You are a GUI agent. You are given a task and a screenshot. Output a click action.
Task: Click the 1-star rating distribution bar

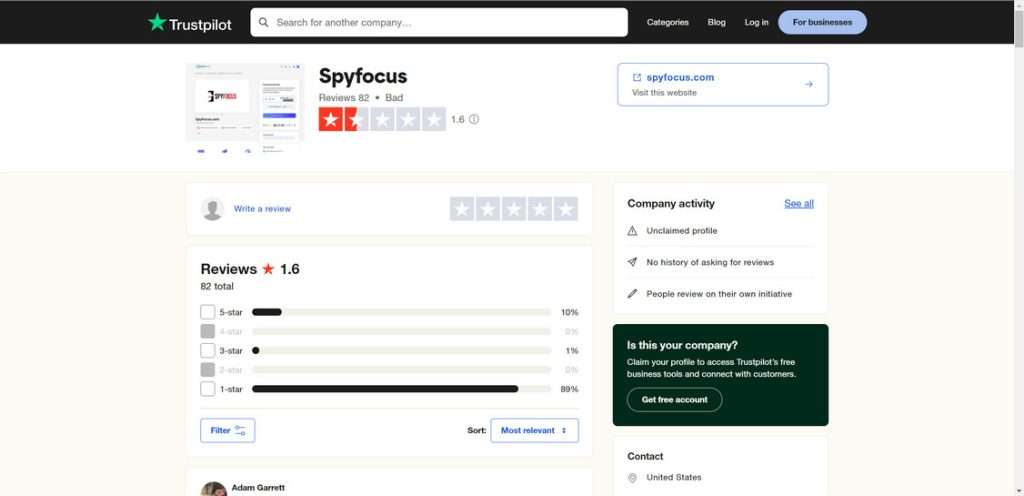402,389
